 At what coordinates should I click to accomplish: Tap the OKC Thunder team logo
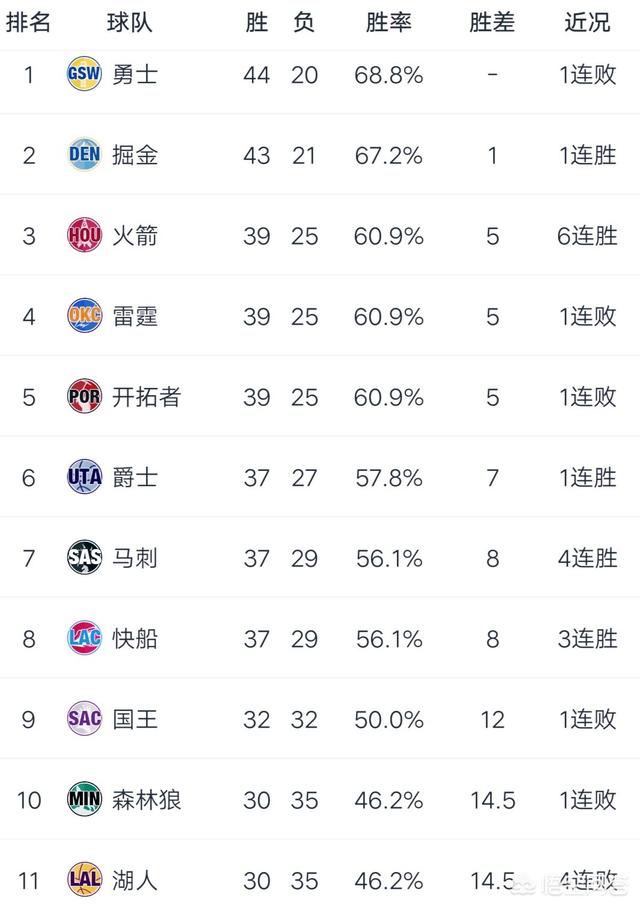[84, 315]
